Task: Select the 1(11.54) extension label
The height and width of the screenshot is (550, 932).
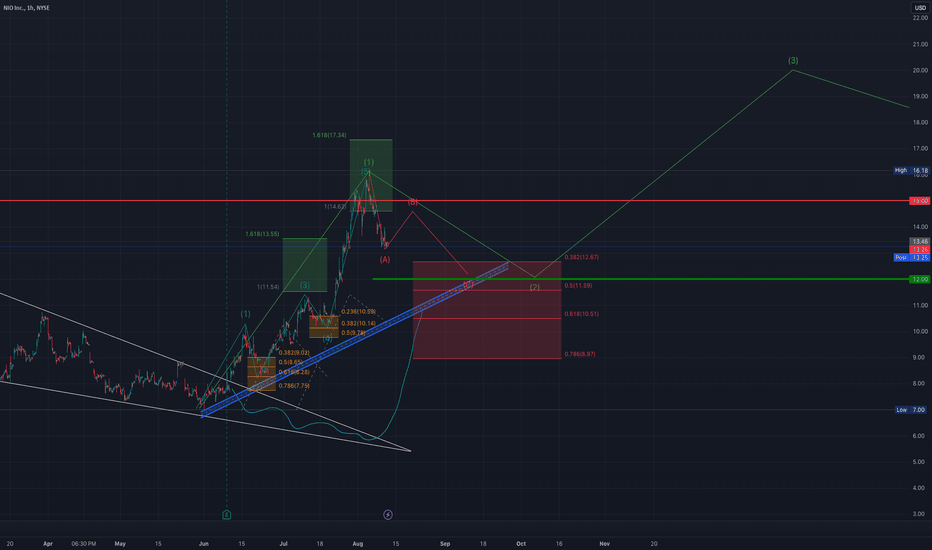Action: [268, 287]
